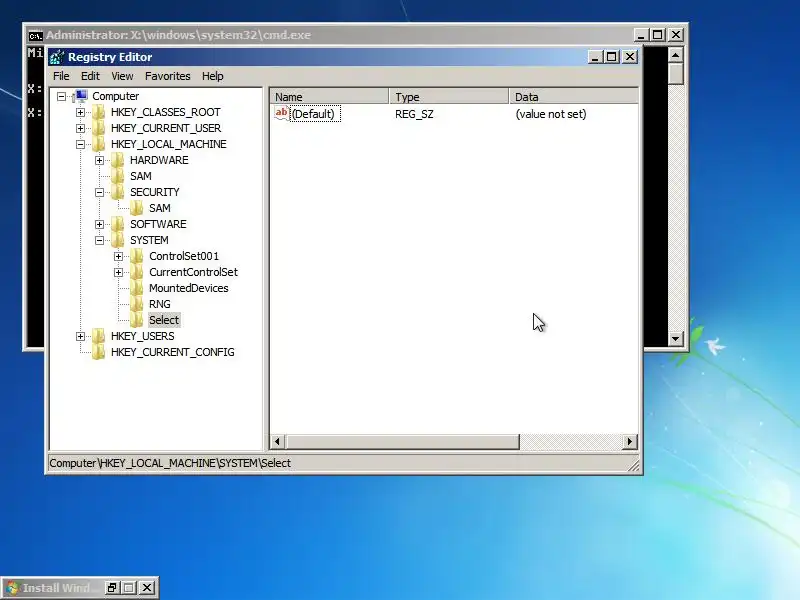800x600 pixels.
Task: Click the horizontal scrollbar right arrow
Action: 630,442
